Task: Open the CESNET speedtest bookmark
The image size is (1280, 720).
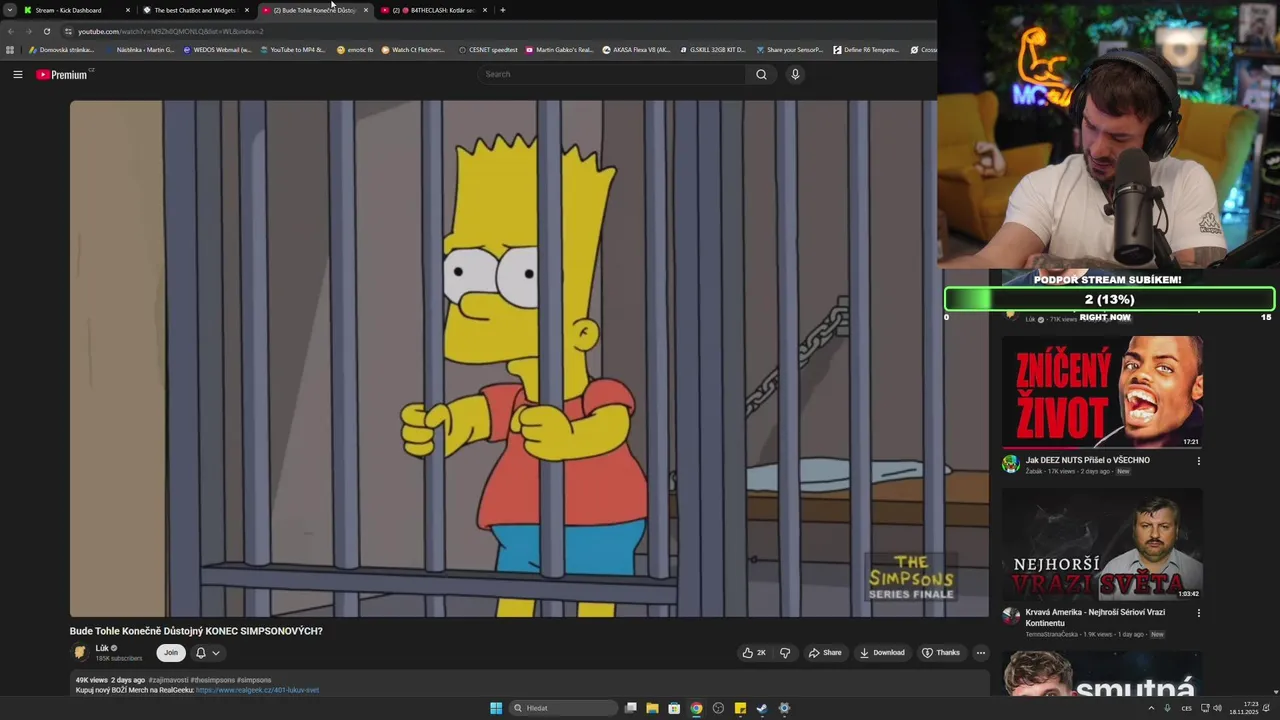Action: click(x=488, y=49)
